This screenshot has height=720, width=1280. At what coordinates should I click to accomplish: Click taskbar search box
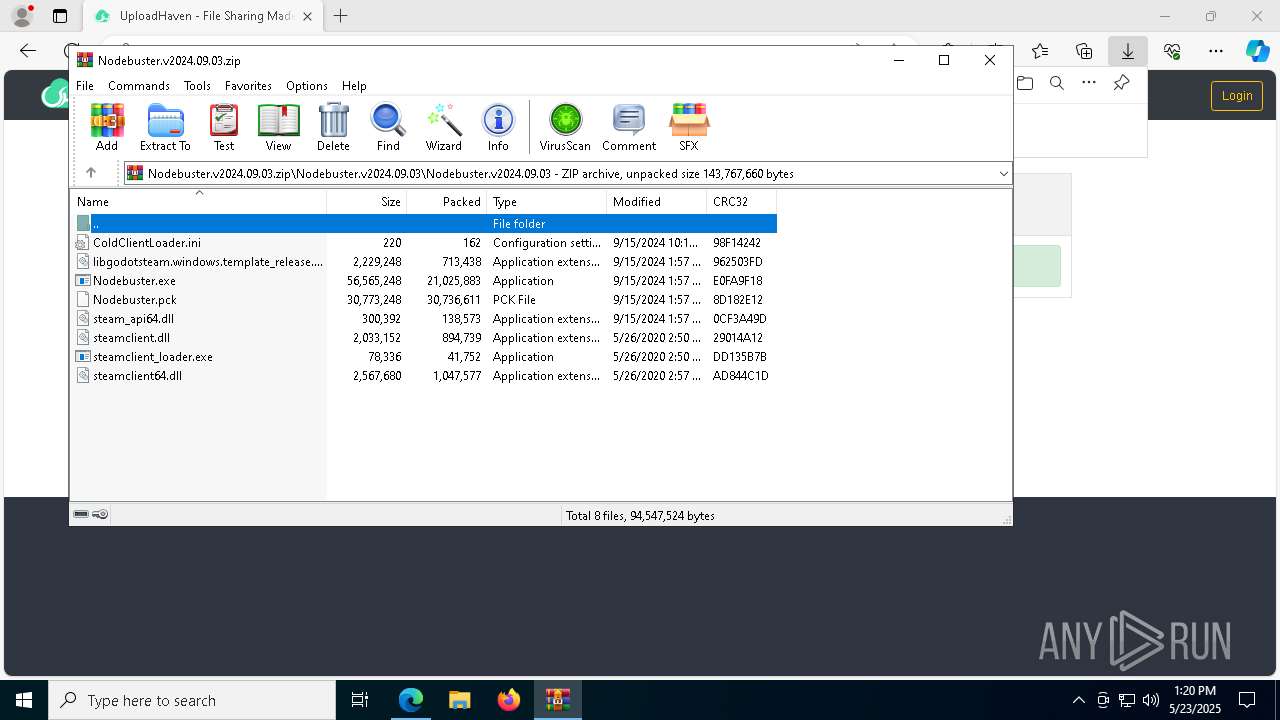point(192,700)
